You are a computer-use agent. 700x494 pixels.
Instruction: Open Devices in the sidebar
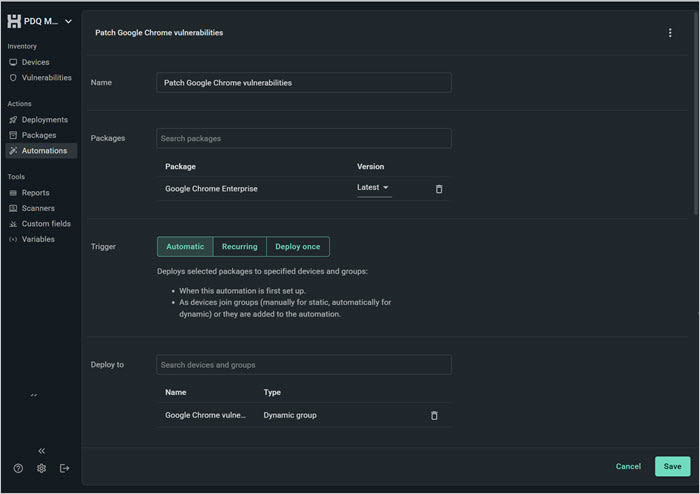click(x=35, y=62)
